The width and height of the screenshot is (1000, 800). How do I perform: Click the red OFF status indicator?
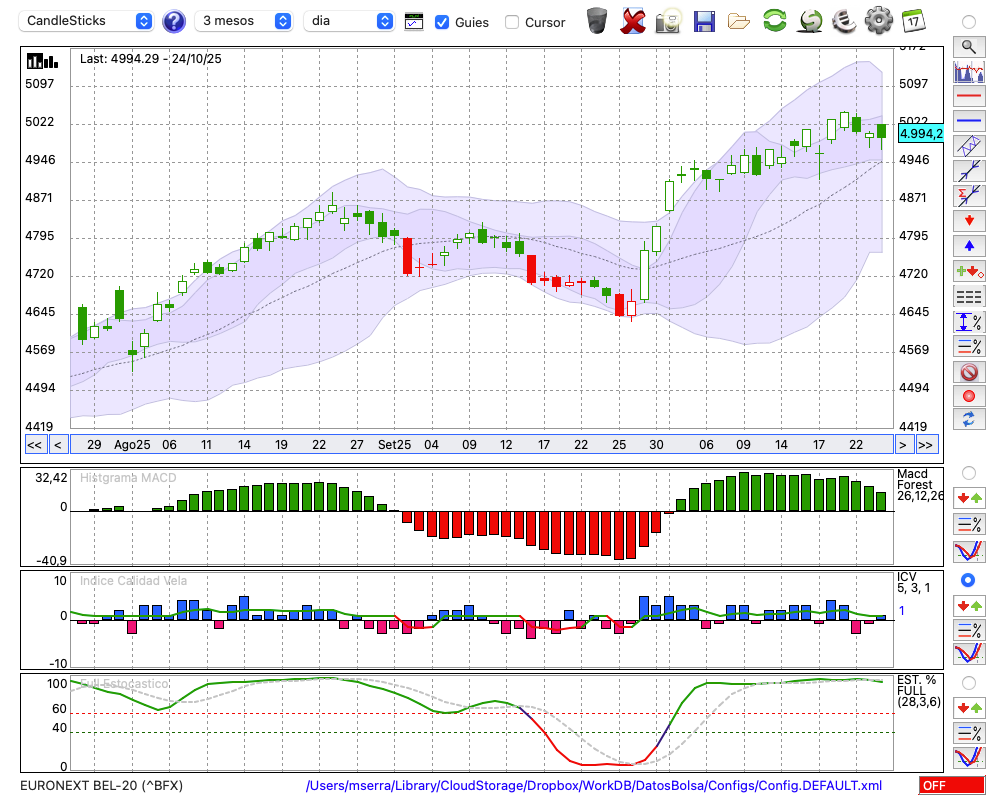pyautogui.click(x=951, y=786)
